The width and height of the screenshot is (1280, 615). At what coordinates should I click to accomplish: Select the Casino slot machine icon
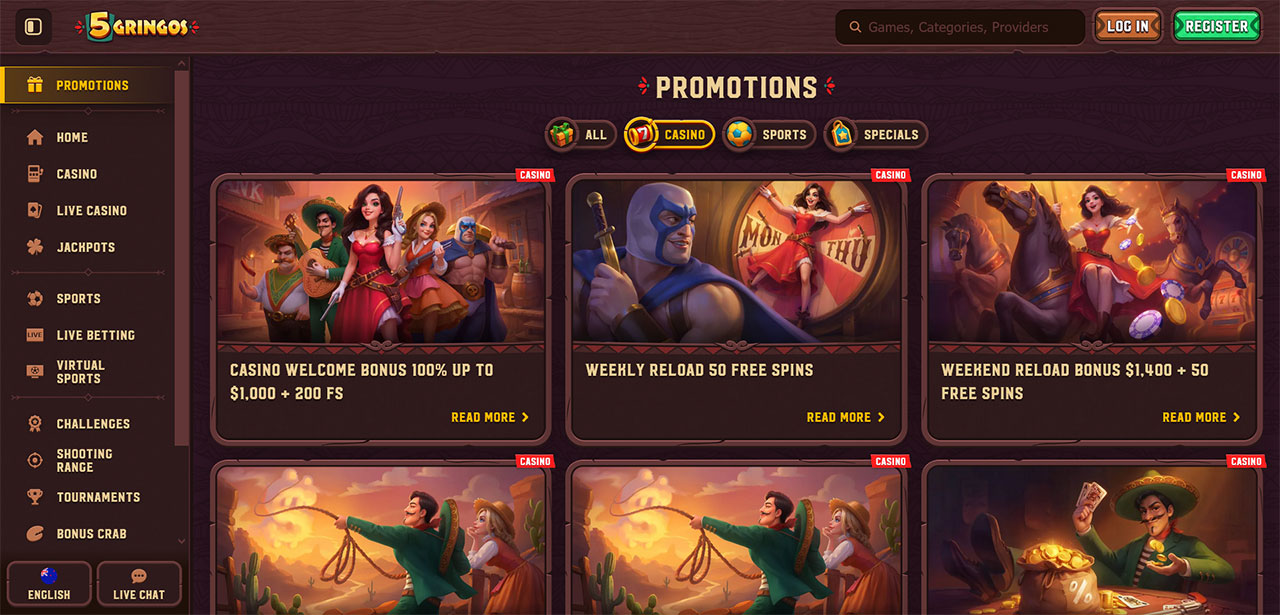(x=35, y=174)
